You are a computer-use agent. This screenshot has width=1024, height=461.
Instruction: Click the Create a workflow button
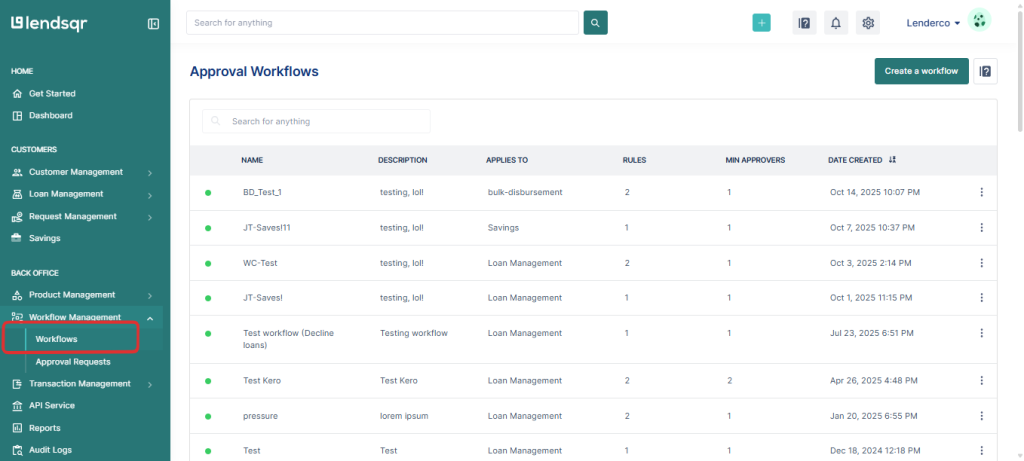(921, 71)
